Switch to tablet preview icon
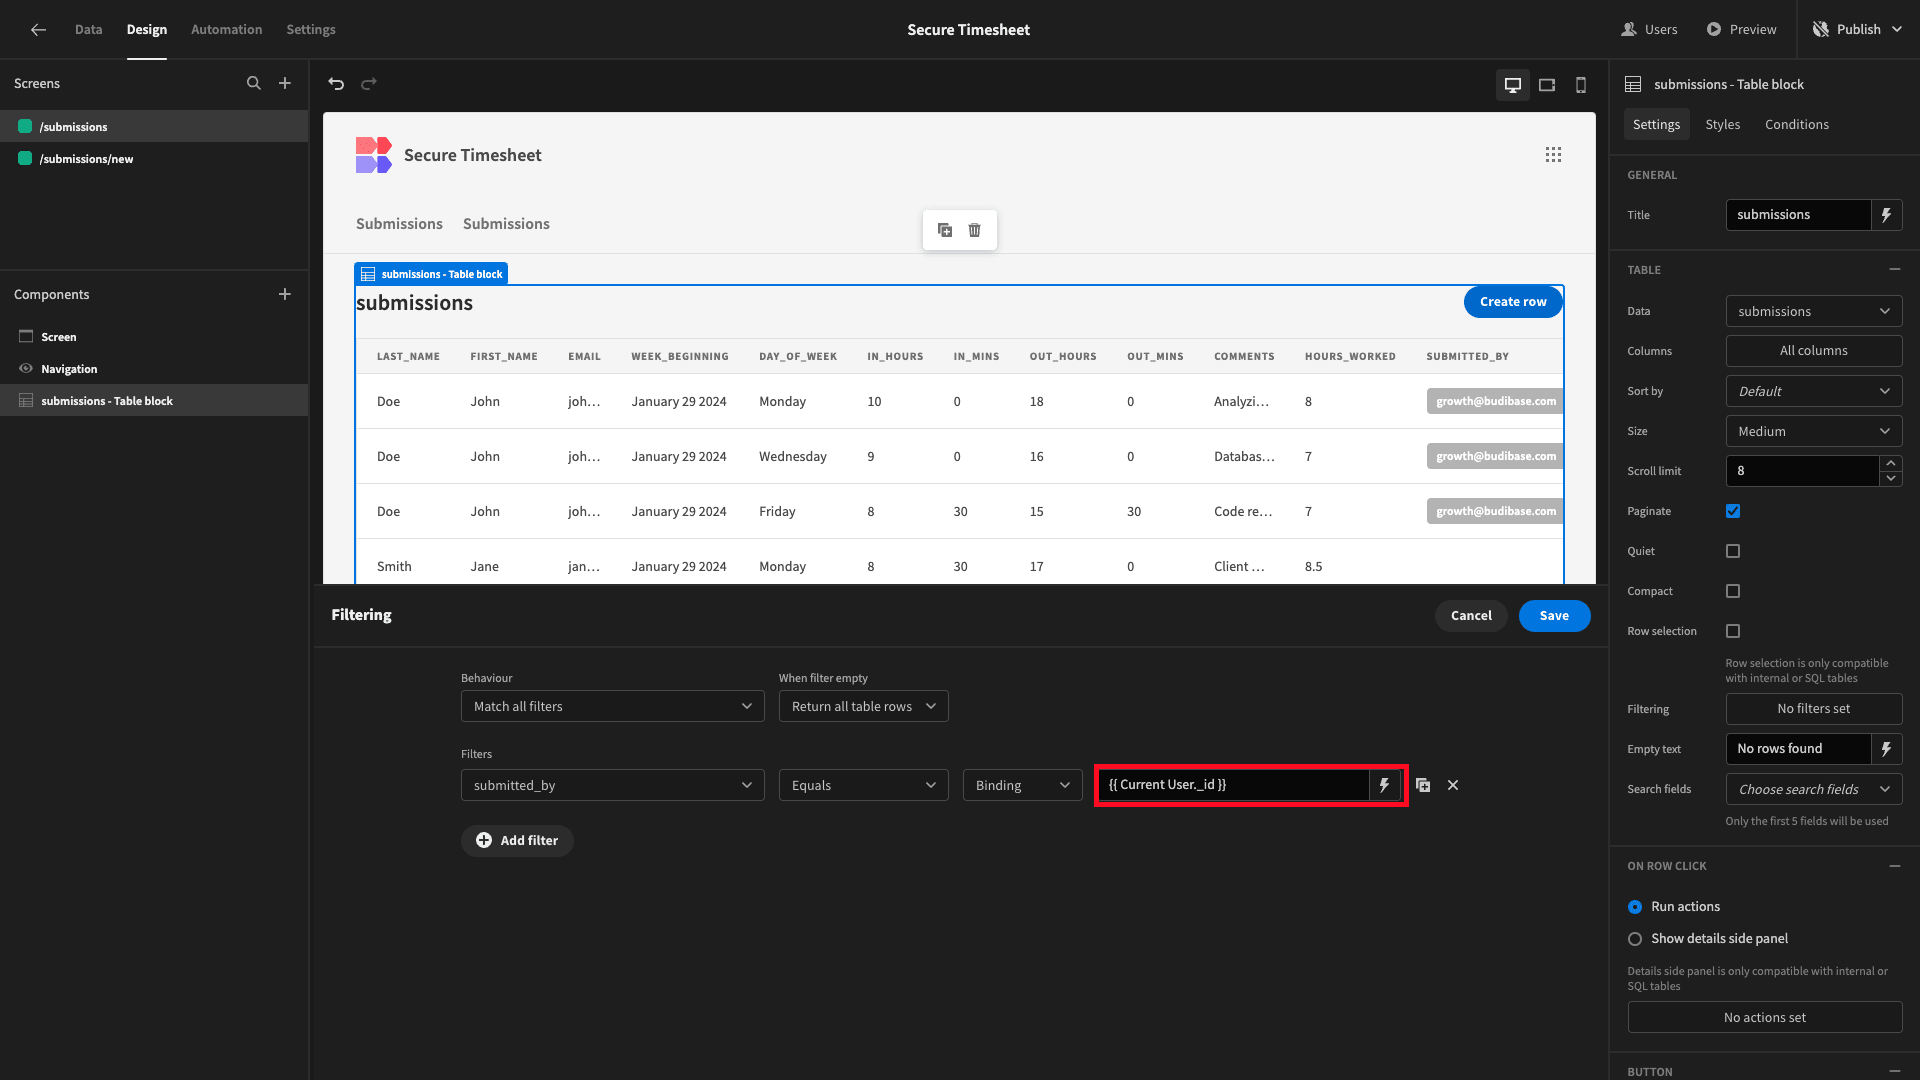This screenshot has width=1920, height=1080. (x=1547, y=85)
